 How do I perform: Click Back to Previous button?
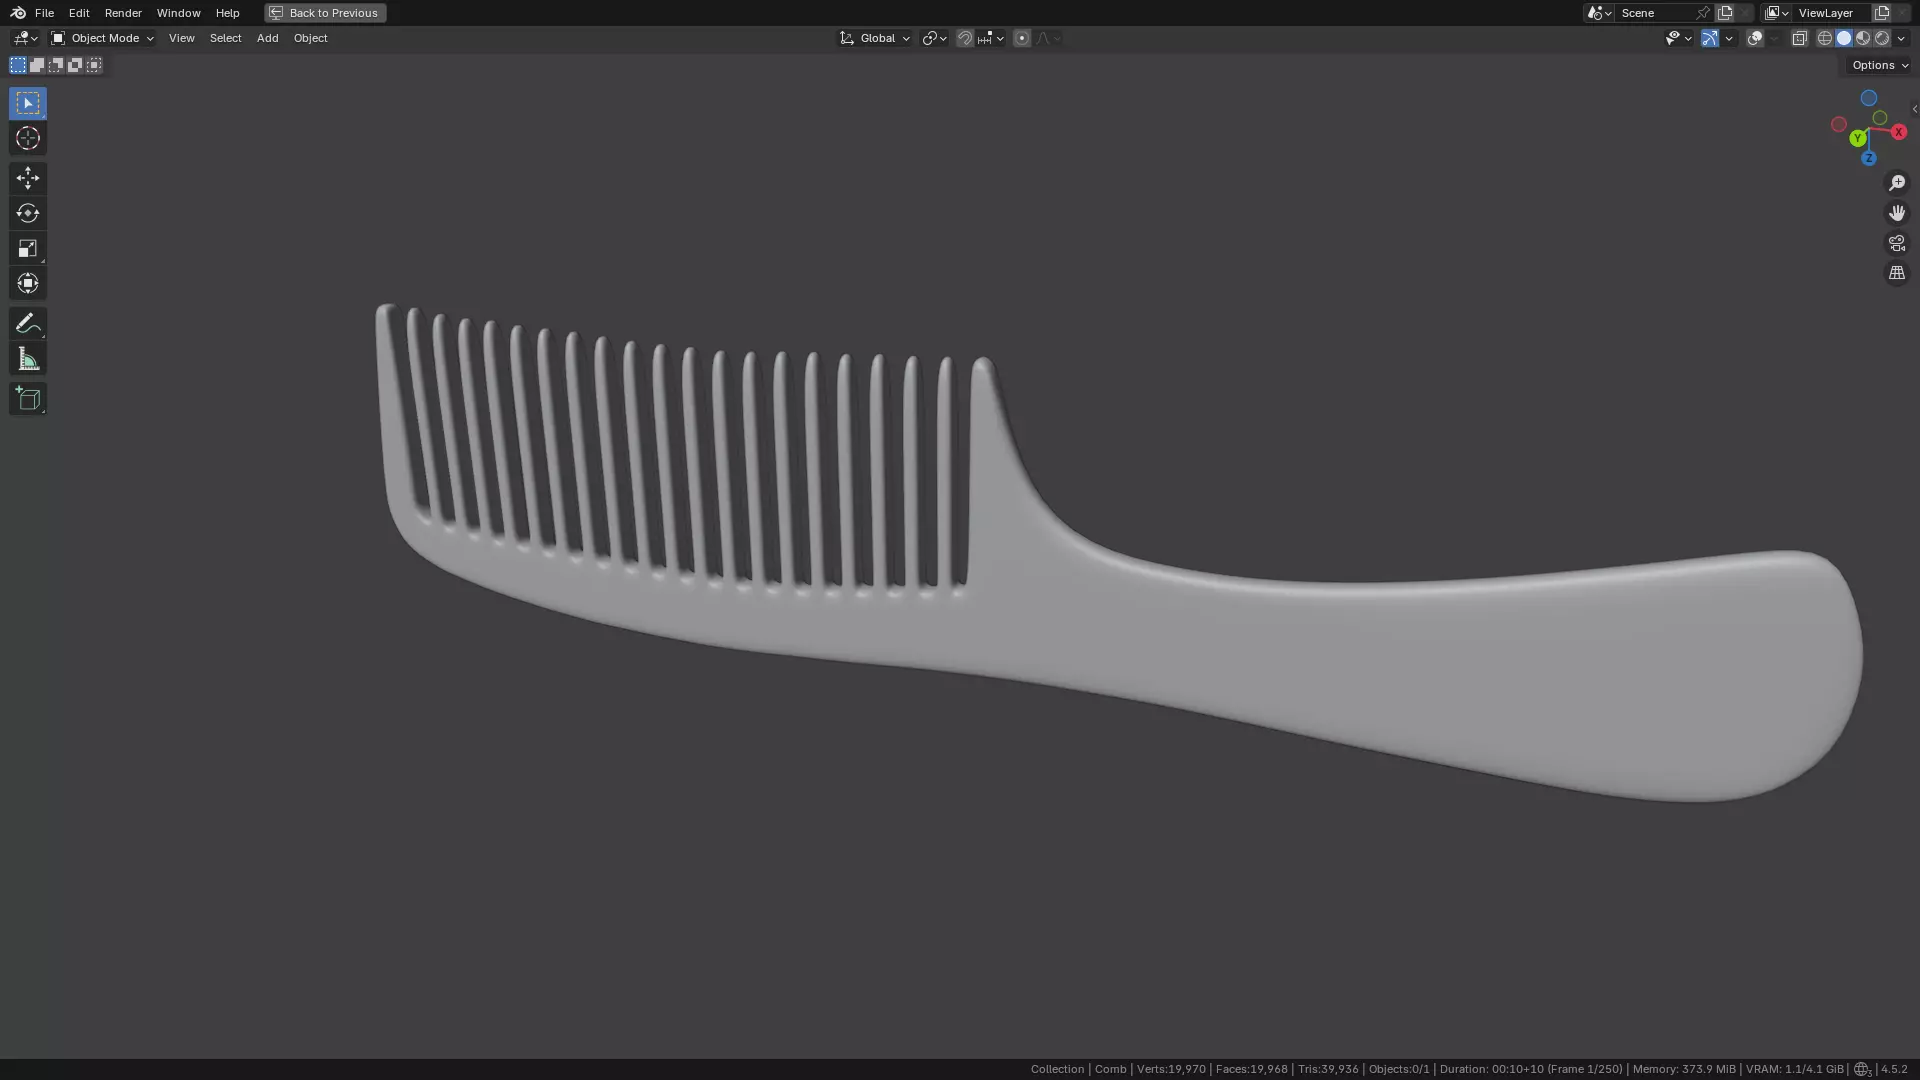click(x=325, y=13)
